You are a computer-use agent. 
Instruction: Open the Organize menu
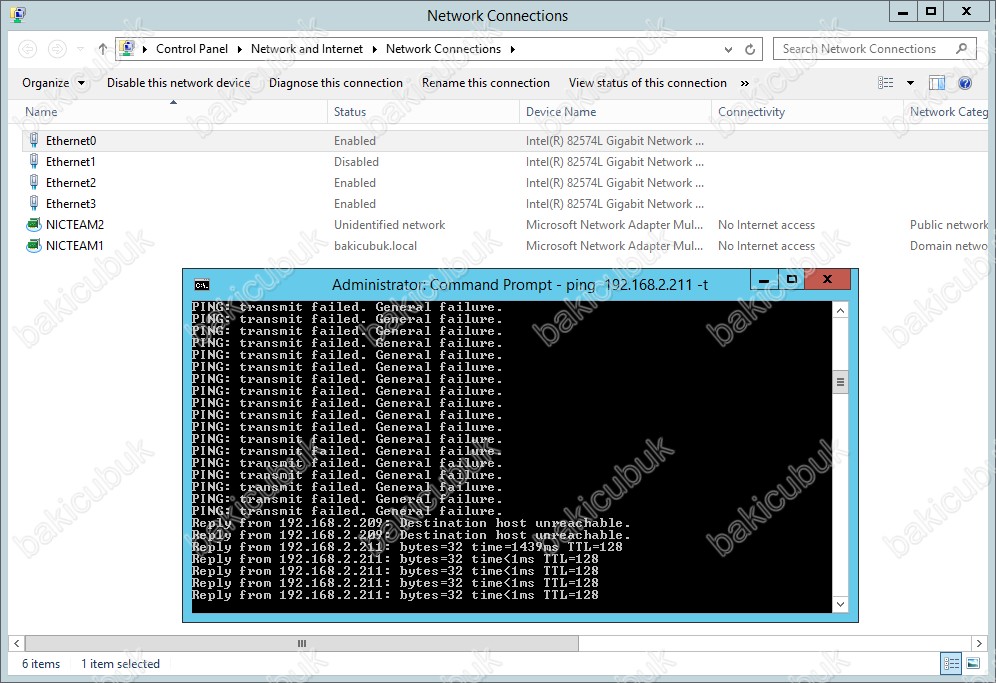pyautogui.click(x=53, y=83)
